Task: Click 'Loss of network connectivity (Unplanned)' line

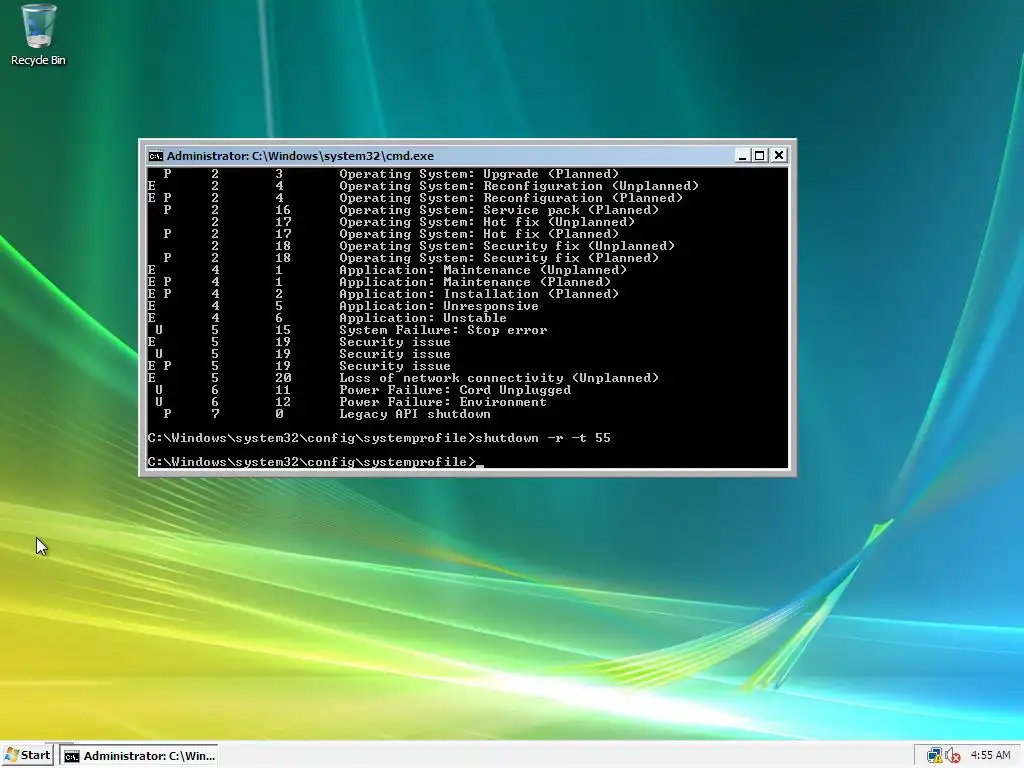Action: click(x=500, y=378)
